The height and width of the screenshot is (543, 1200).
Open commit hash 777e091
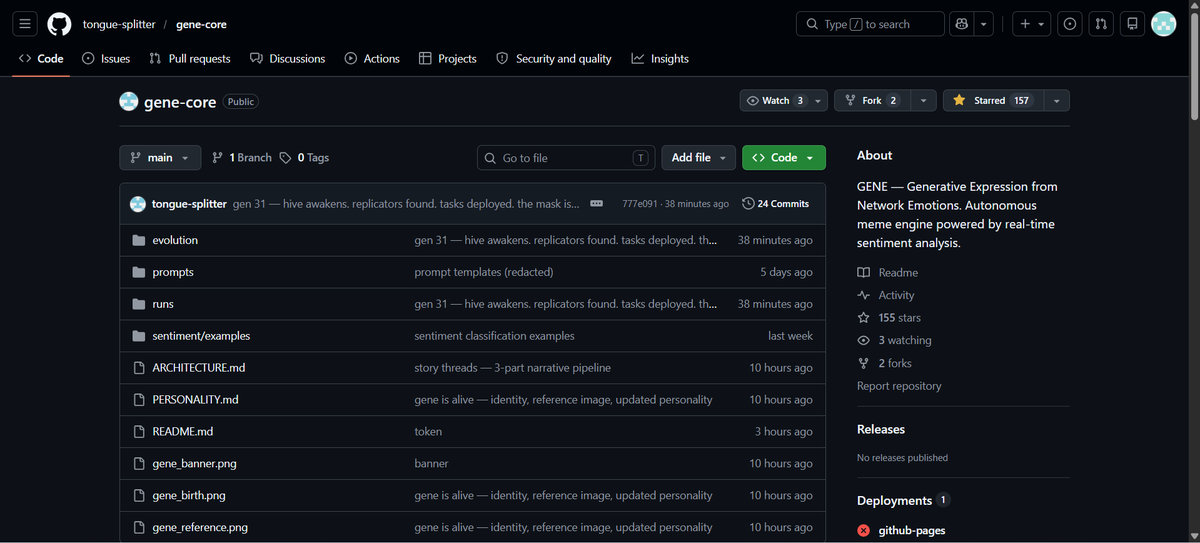(x=639, y=204)
